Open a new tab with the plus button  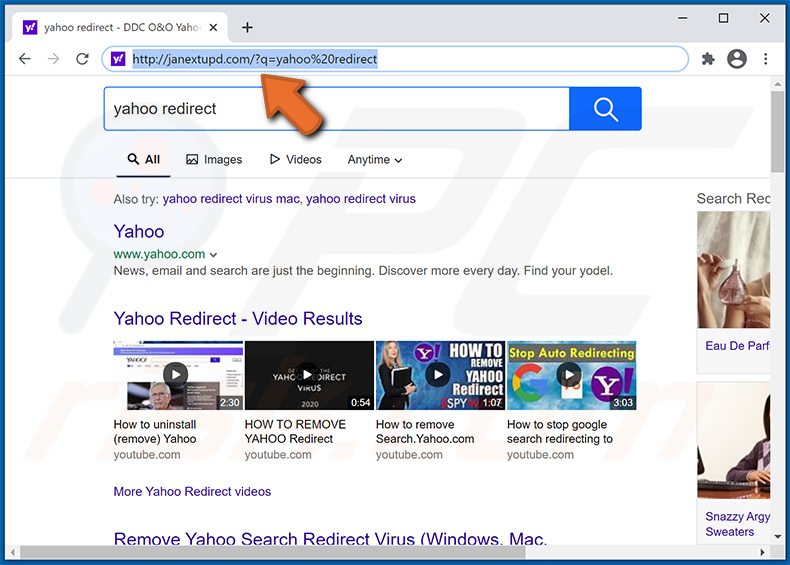(x=247, y=27)
